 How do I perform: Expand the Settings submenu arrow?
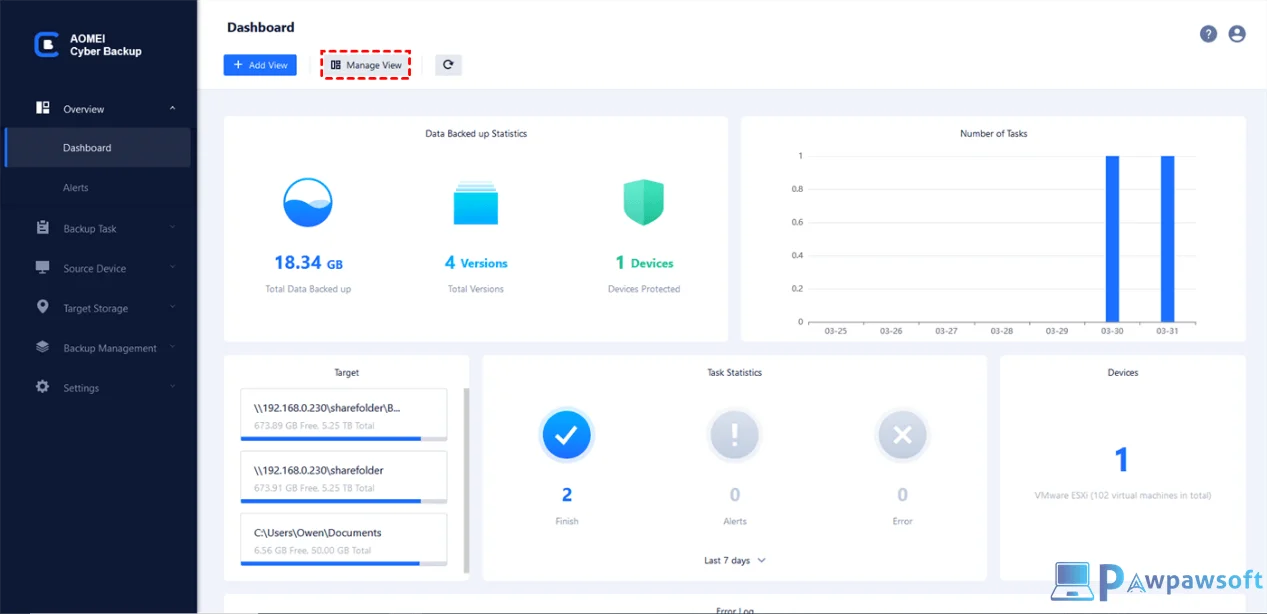click(x=172, y=387)
